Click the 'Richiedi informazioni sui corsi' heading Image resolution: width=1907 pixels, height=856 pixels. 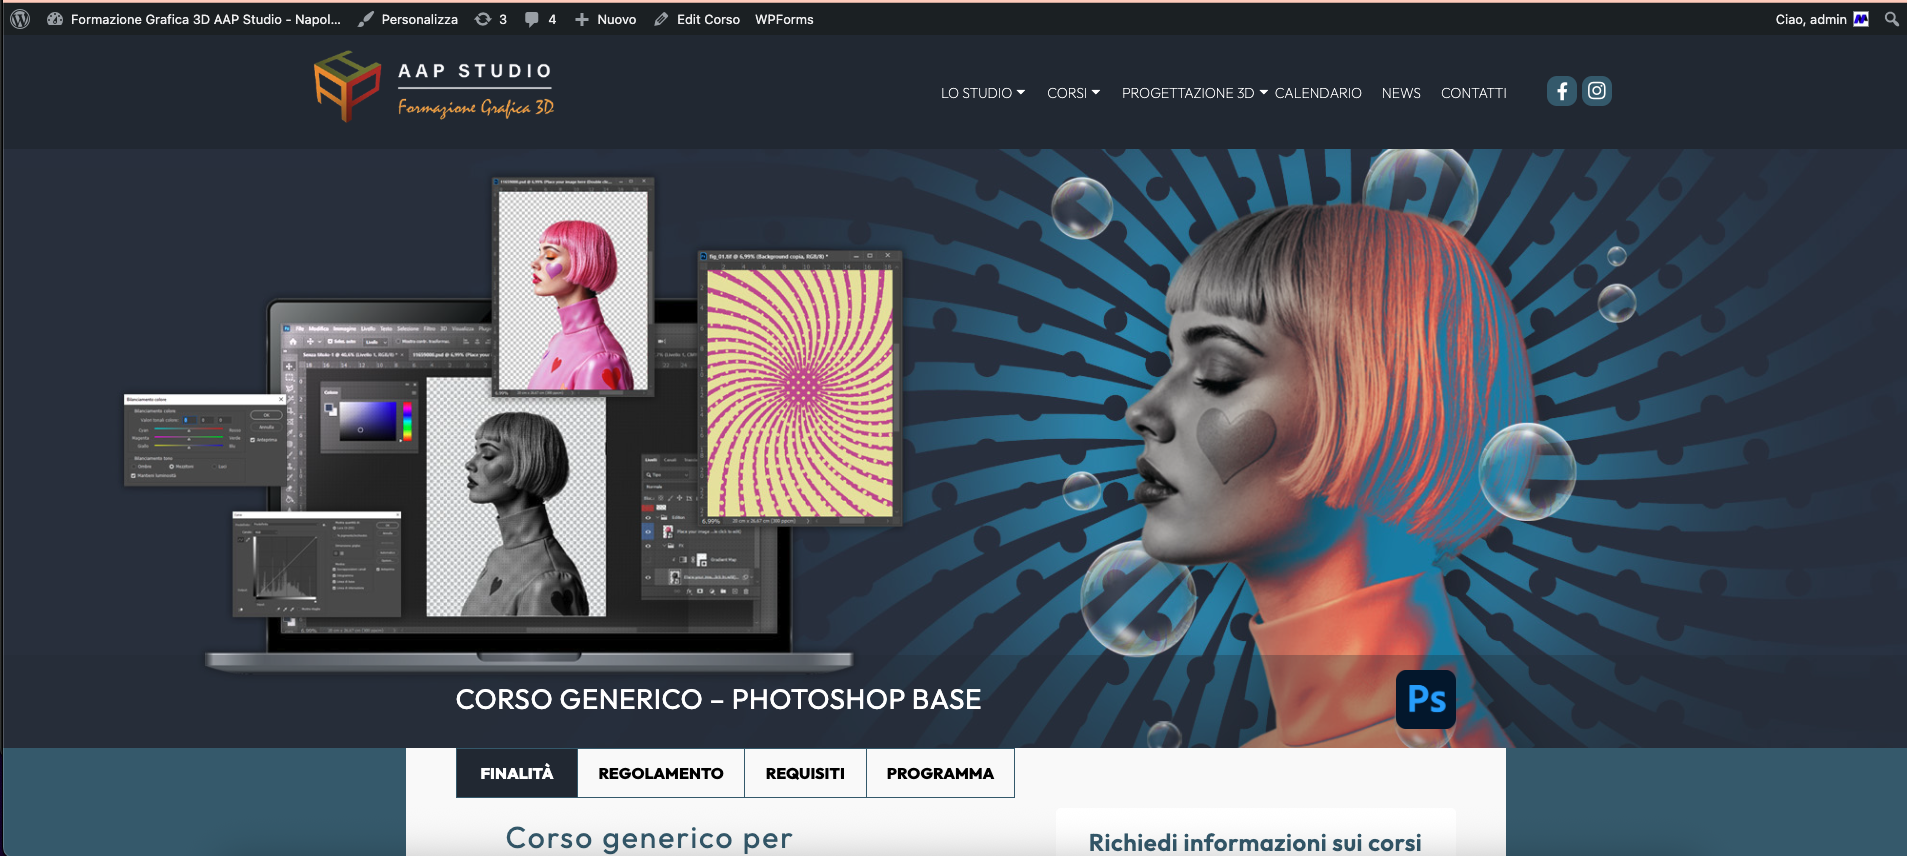coord(1255,843)
